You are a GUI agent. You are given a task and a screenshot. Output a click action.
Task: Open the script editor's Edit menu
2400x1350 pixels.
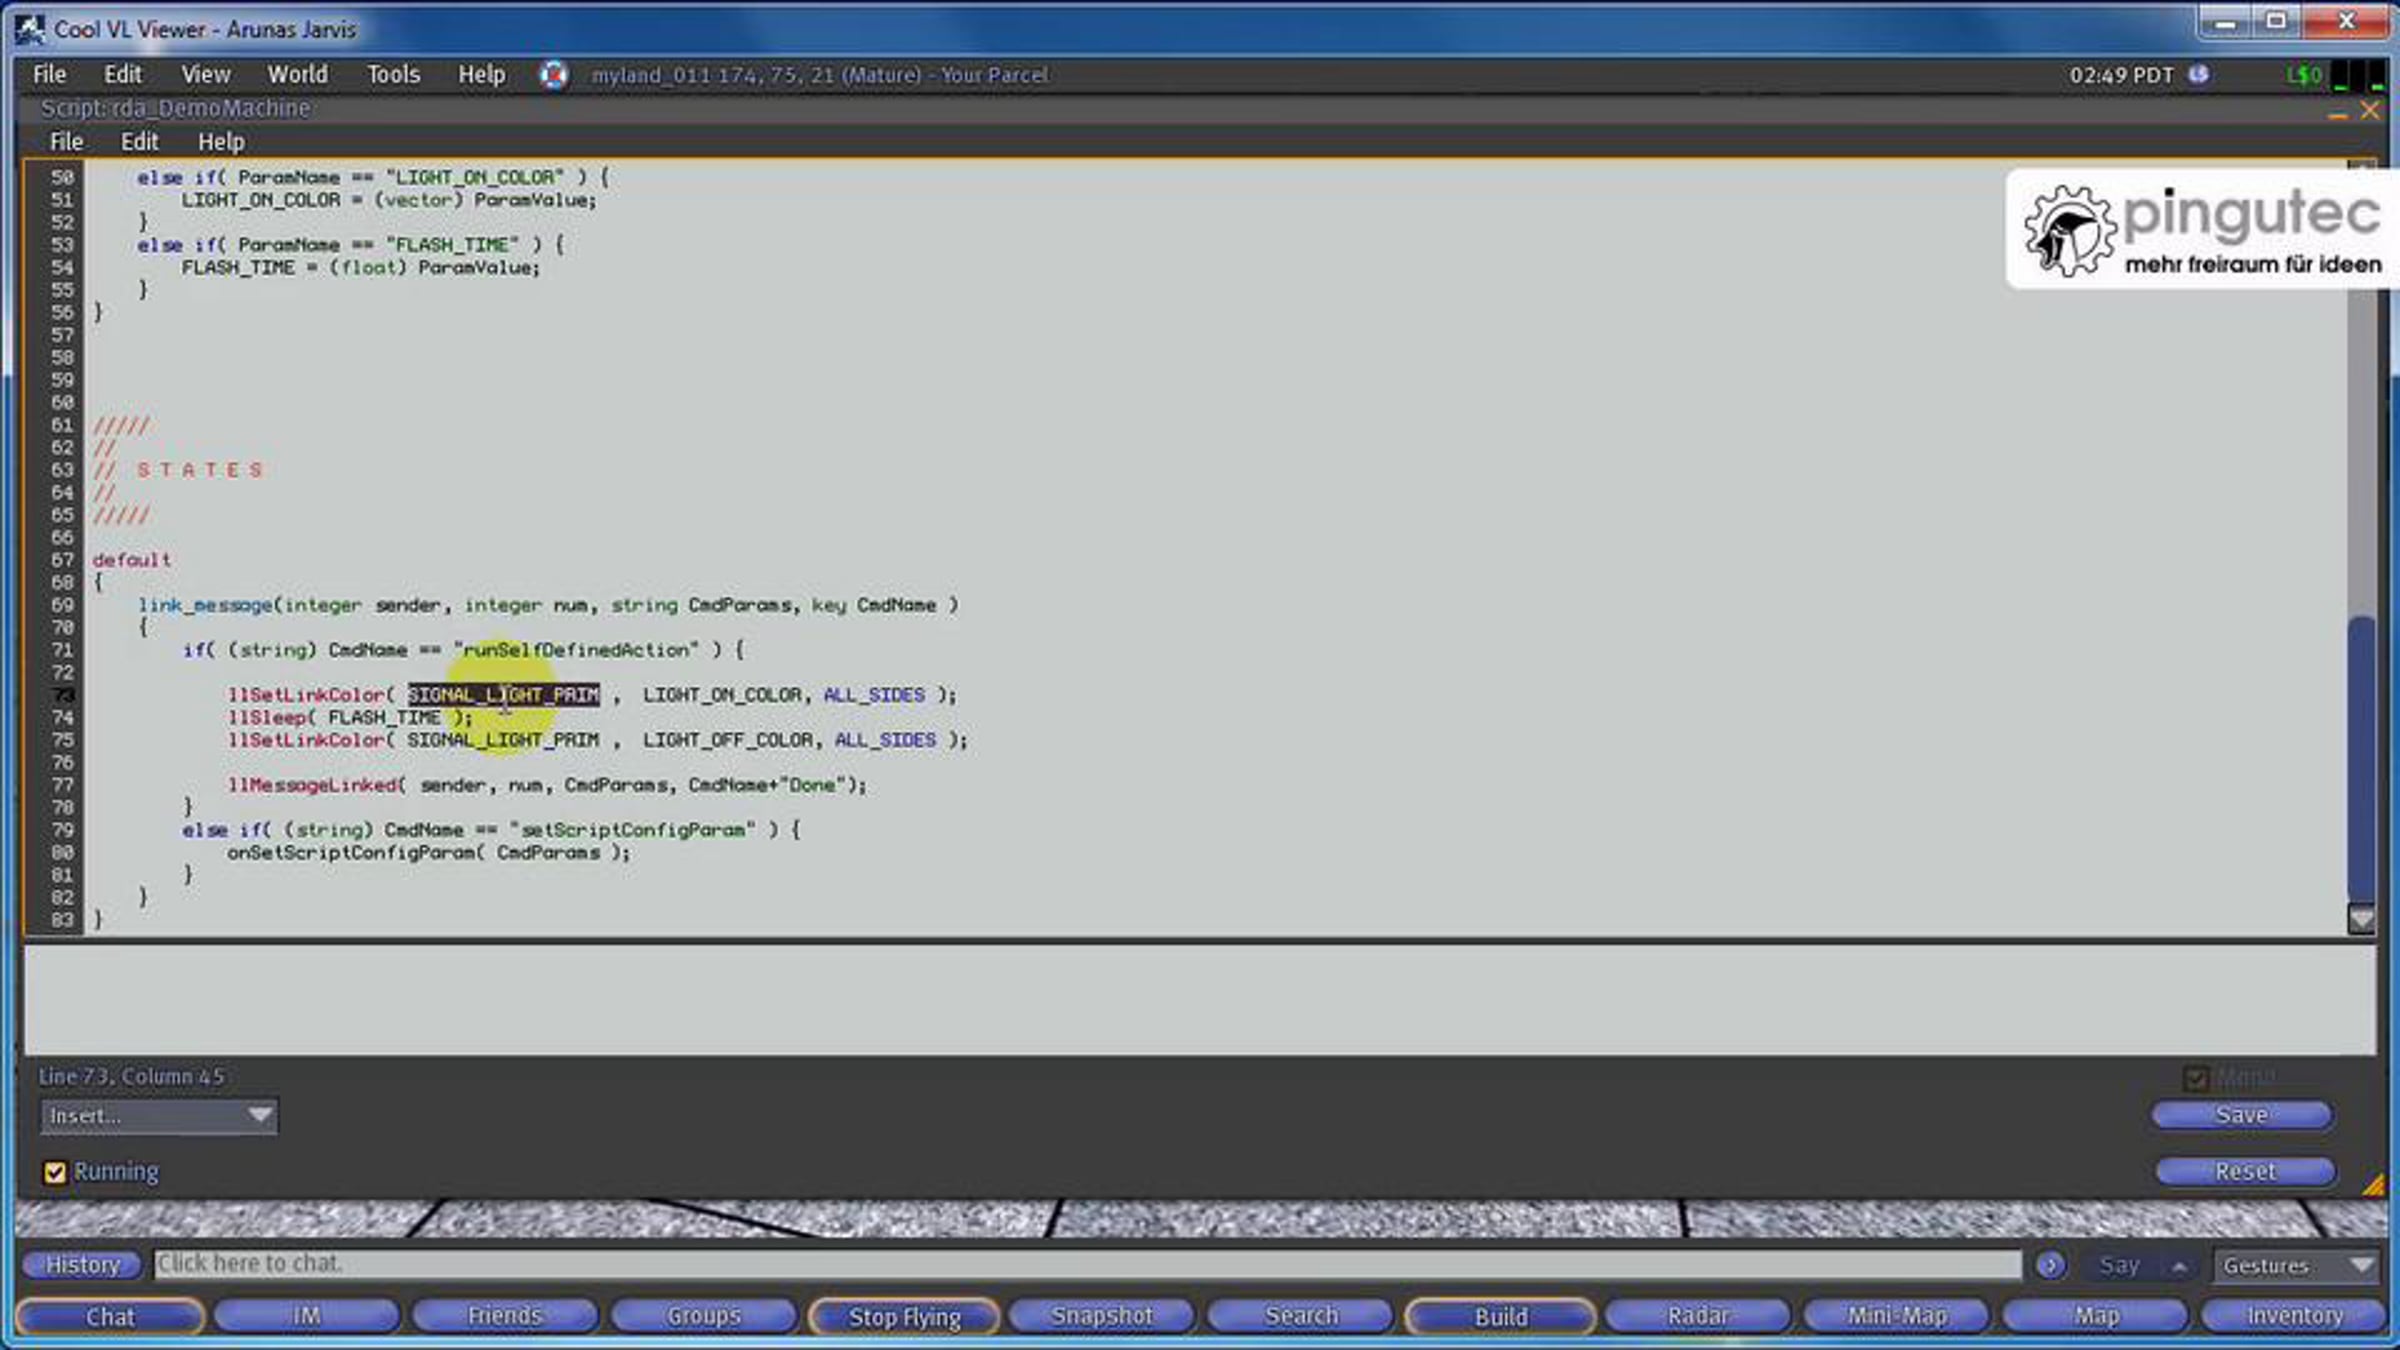click(139, 142)
